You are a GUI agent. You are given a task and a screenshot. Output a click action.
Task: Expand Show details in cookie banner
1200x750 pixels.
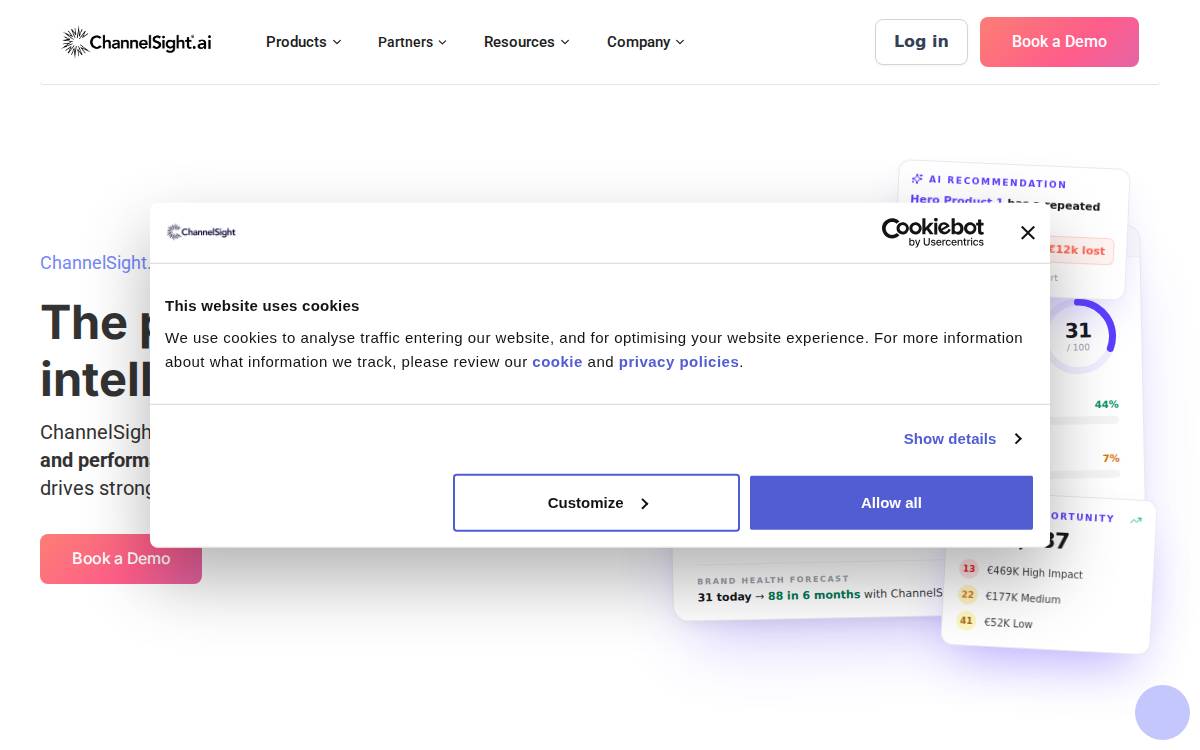point(962,439)
